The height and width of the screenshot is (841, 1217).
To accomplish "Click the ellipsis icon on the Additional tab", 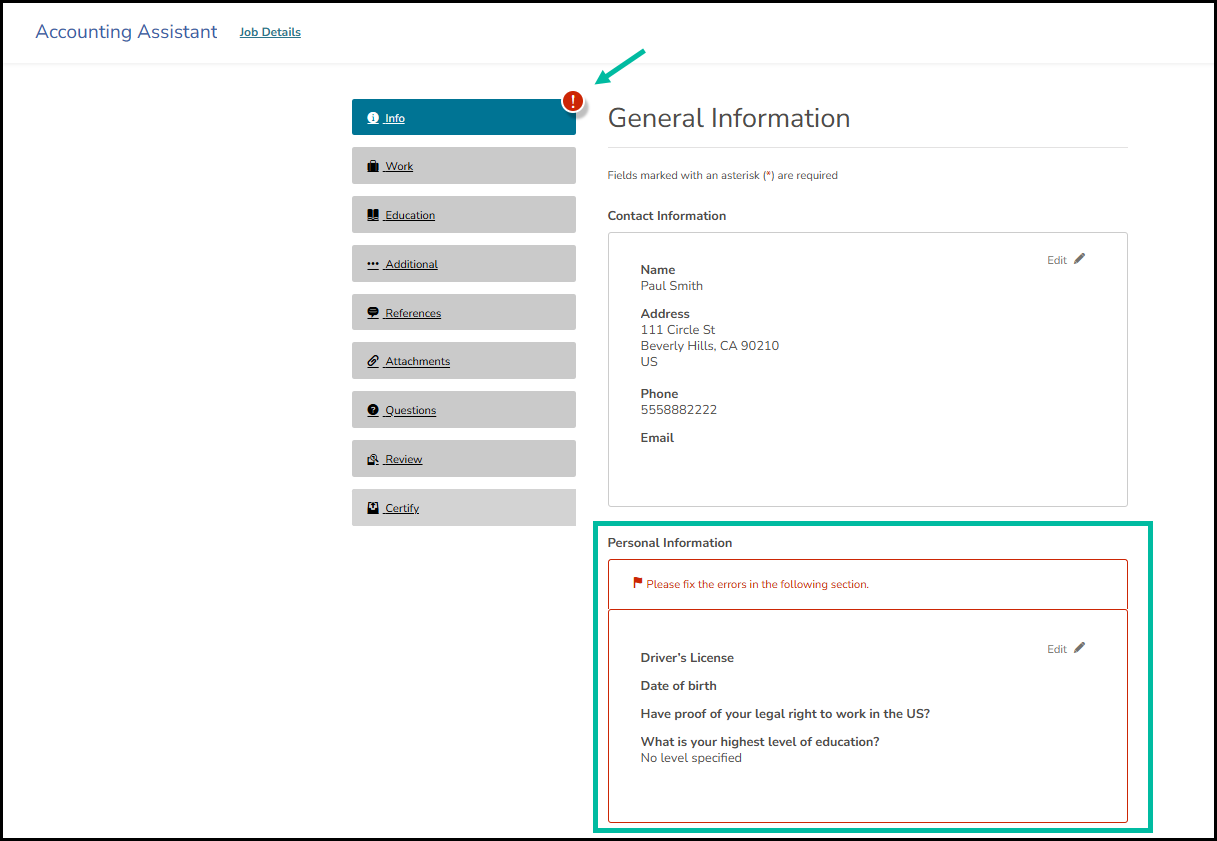I will [x=373, y=263].
